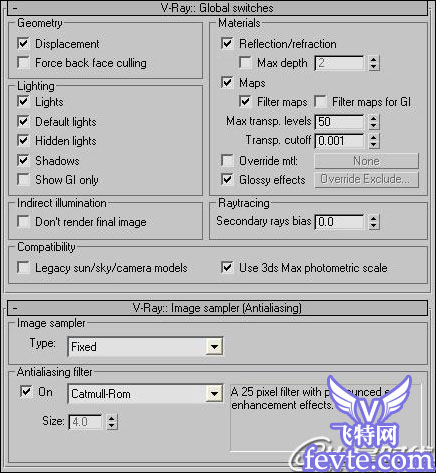Image resolution: width=436 pixels, height=473 pixels.
Task: Click the Transp. cutoff value field
Action: pyautogui.click(x=340, y=141)
